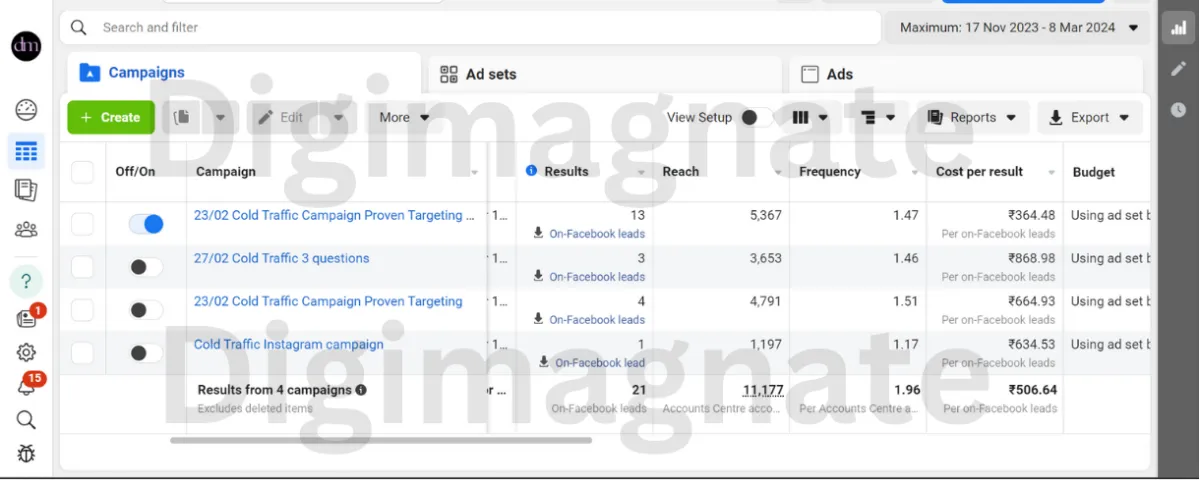This screenshot has width=1200, height=486.
Task: Open the 27/02 Cold Traffic 3 questions link
Action: coord(281,258)
